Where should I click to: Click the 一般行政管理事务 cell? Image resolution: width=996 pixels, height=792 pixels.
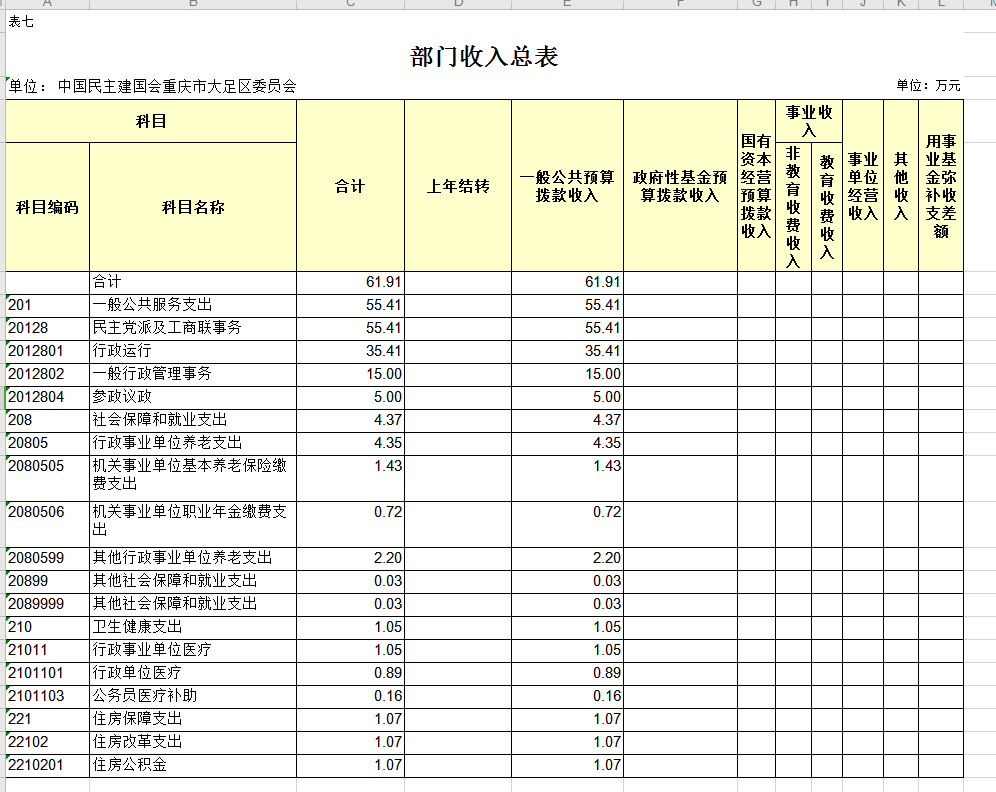click(193, 374)
